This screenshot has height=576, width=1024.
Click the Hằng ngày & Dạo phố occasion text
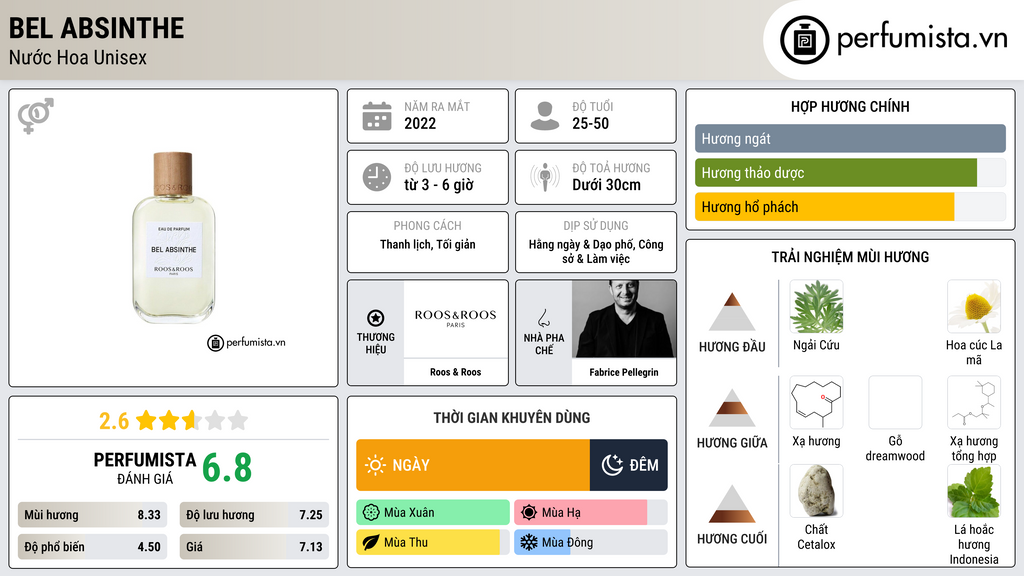[x=596, y=251]
